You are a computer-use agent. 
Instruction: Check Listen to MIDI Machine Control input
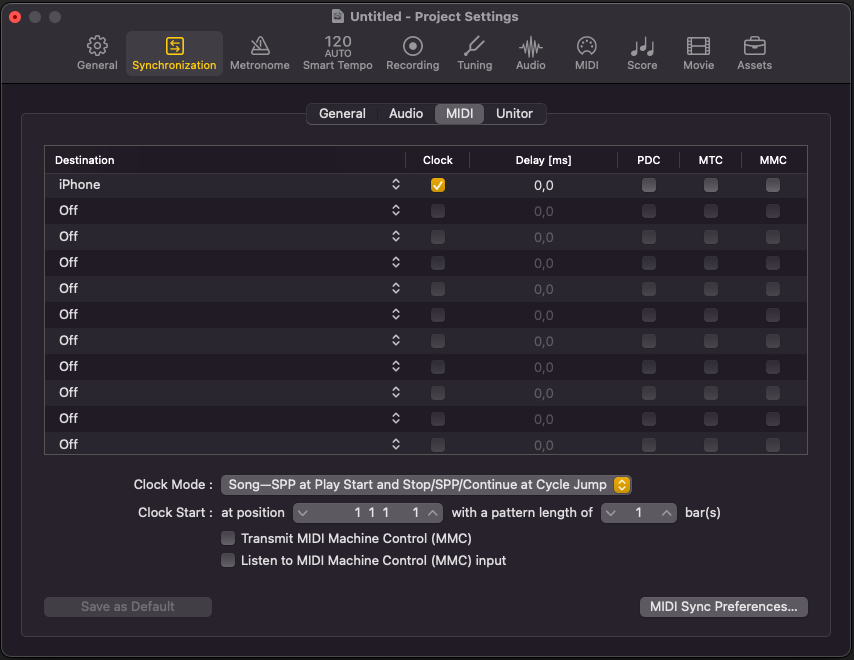pos(228,560)
